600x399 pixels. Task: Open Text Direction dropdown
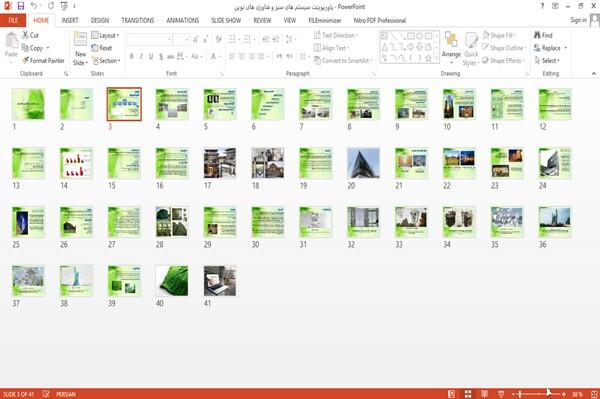[x=336, y=35]
